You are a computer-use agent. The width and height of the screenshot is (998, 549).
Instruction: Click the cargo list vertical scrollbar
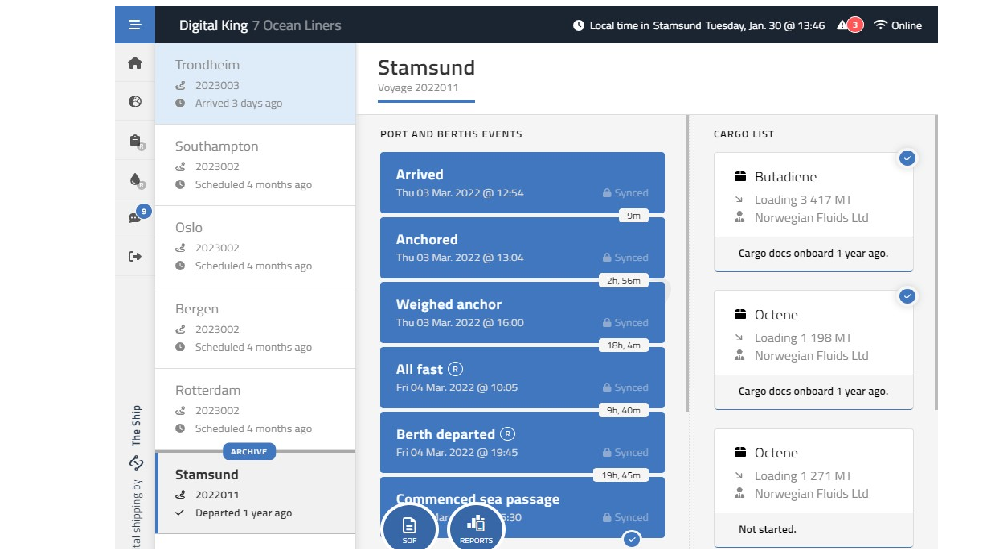[936, 262]
